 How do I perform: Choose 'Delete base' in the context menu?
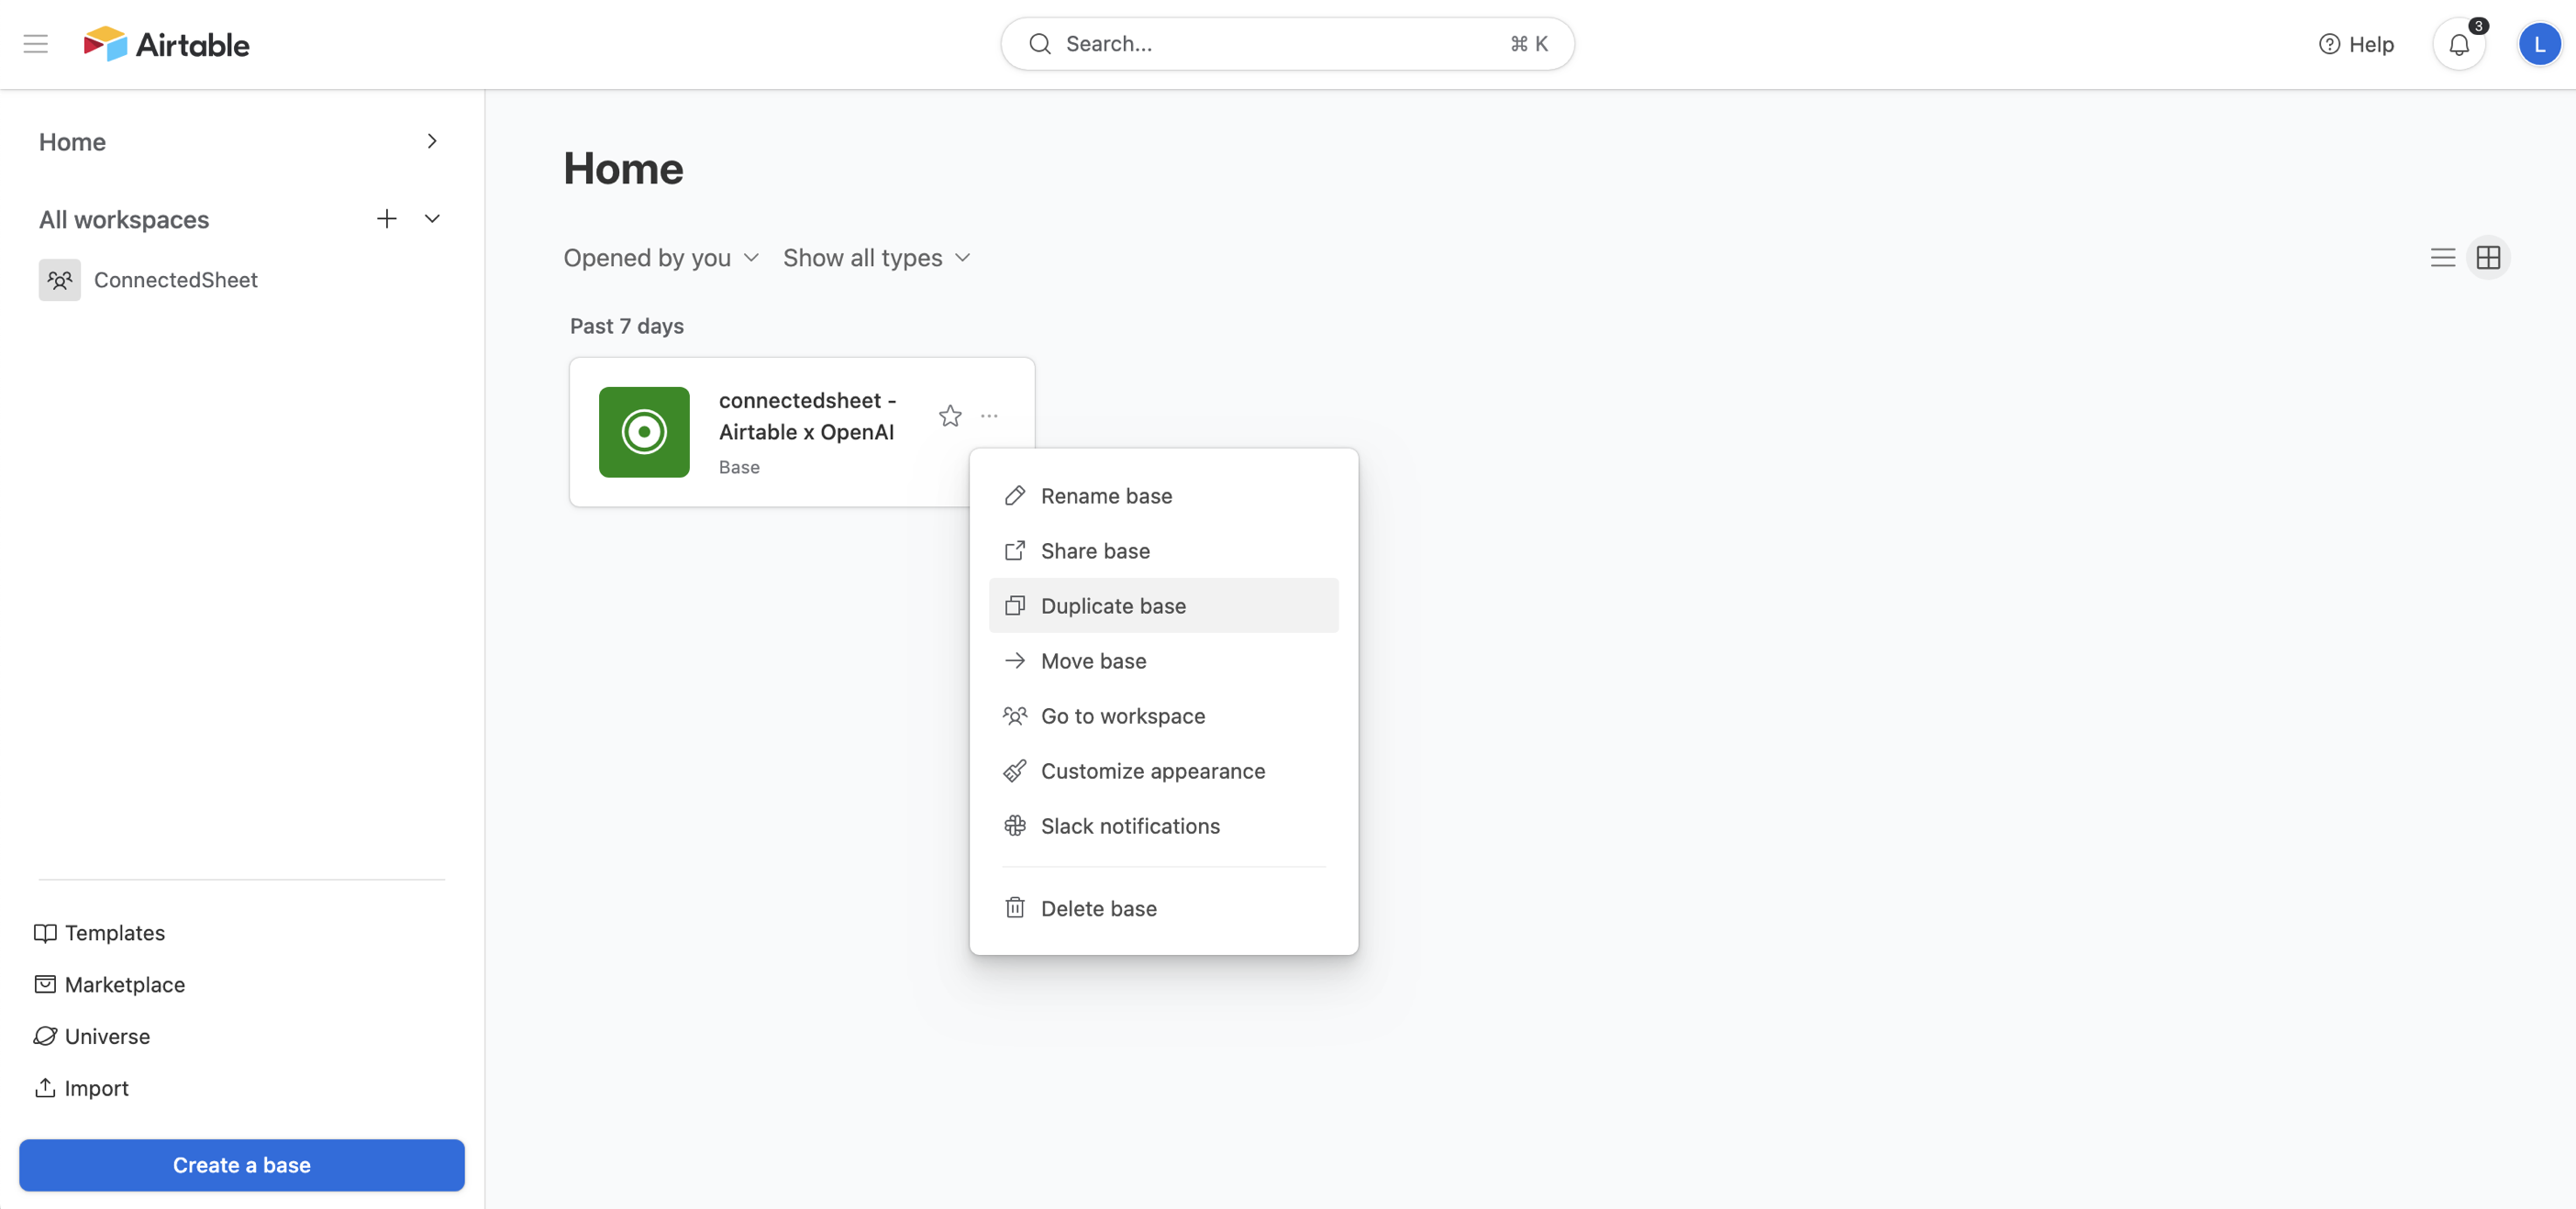[x=1099, y=908]
